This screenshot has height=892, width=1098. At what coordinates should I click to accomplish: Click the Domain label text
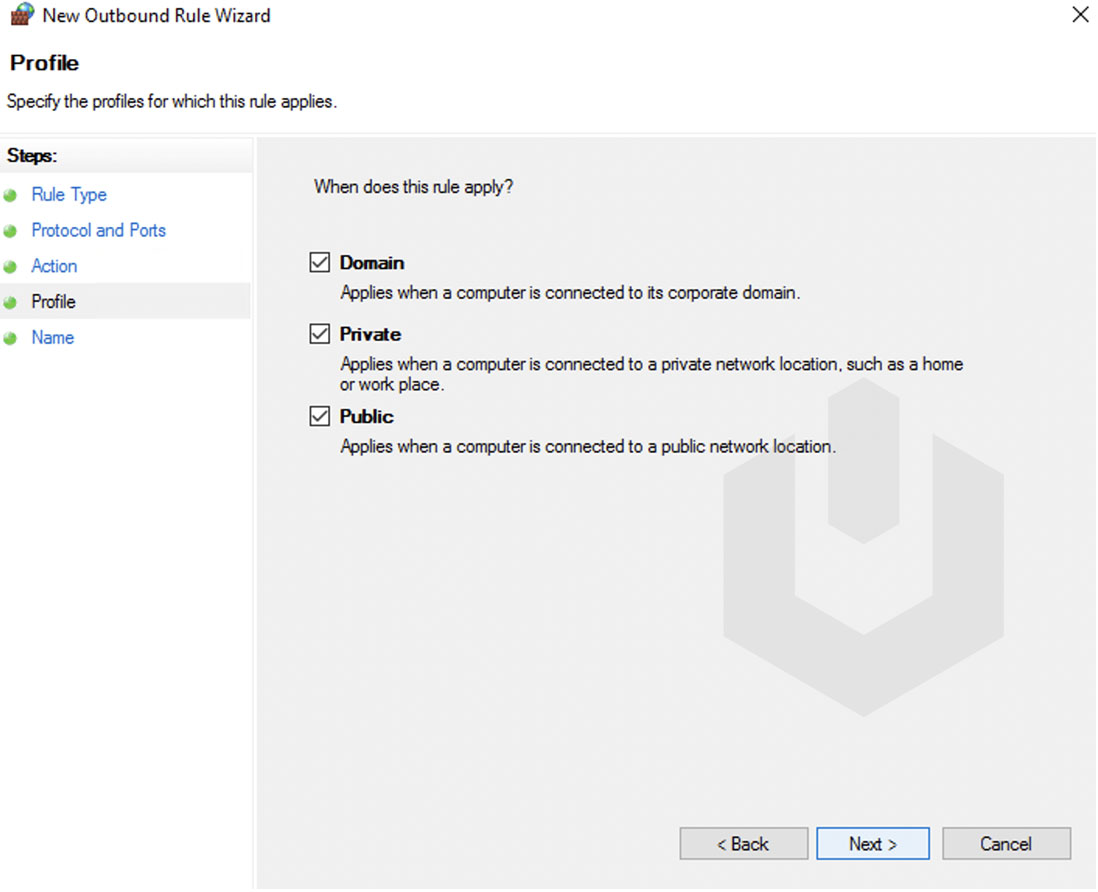pyautogui.click(x=371, y=261)
